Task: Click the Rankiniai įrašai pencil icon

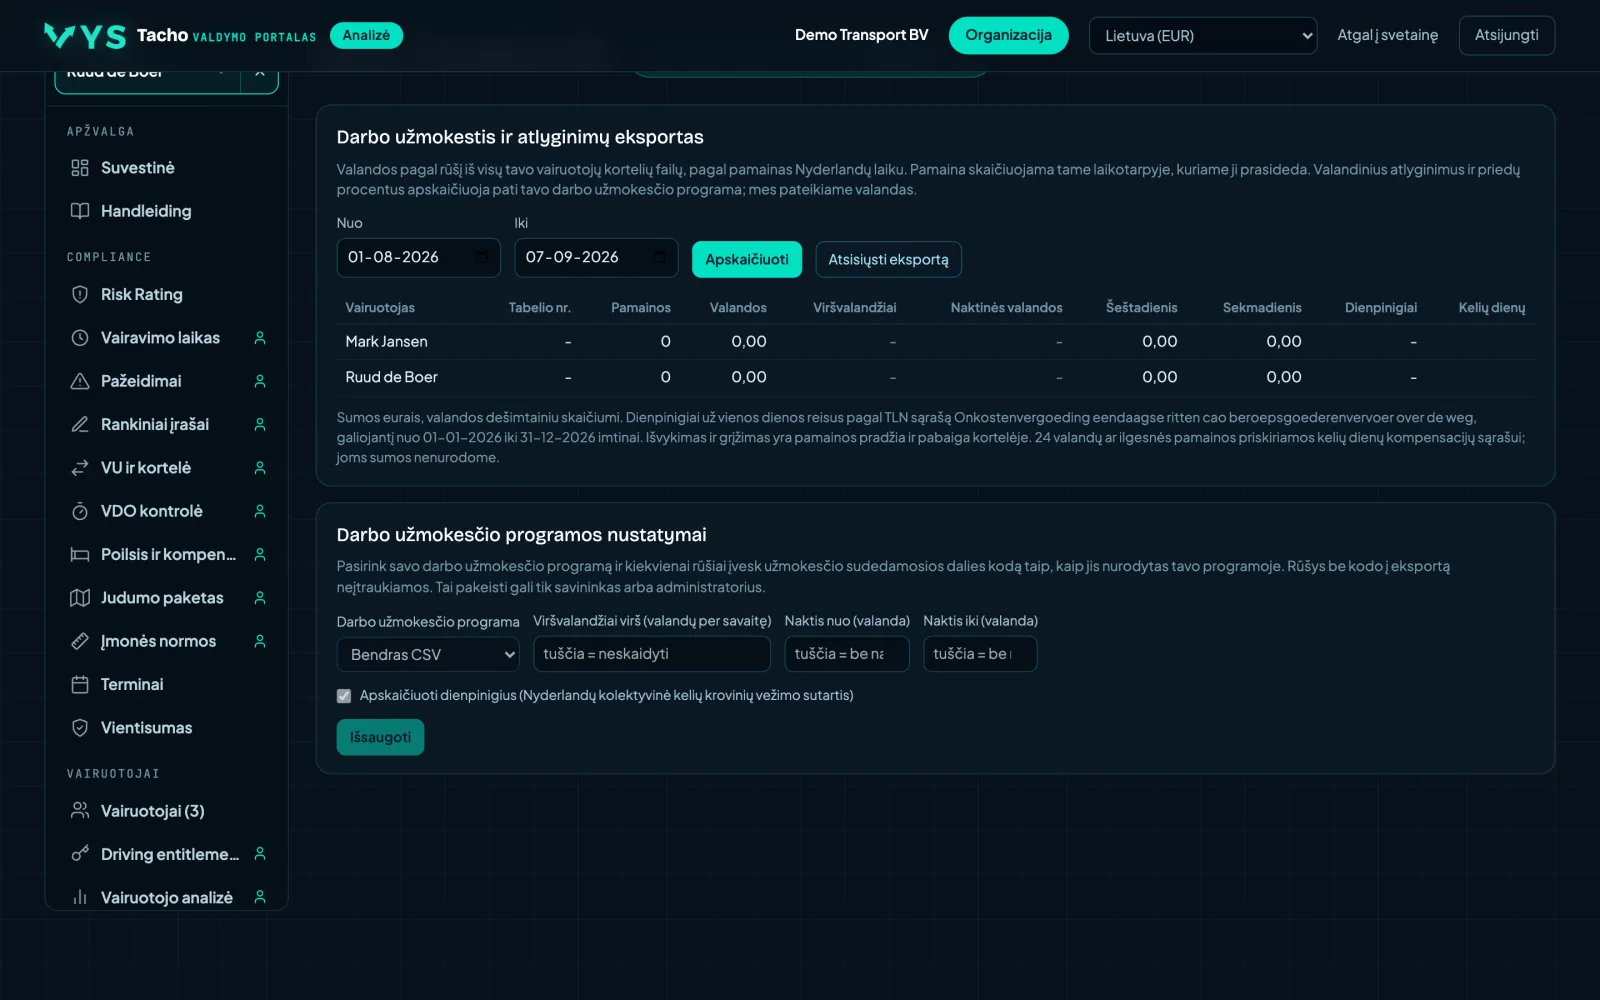Action: (80, 424)
